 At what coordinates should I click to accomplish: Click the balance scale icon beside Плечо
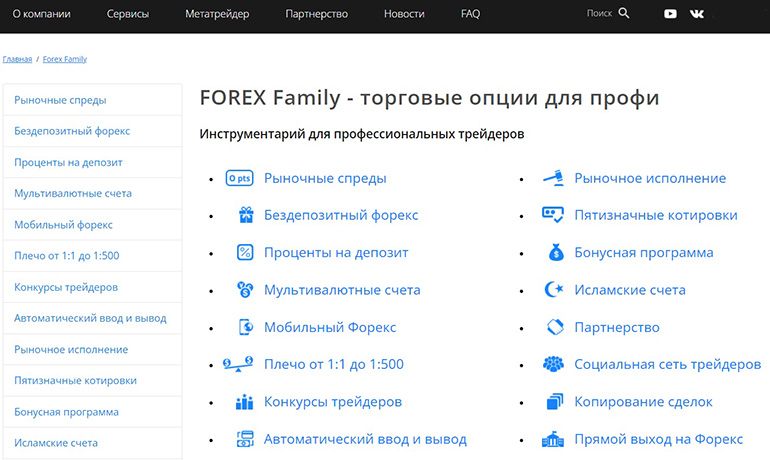[x=238, y=364]
